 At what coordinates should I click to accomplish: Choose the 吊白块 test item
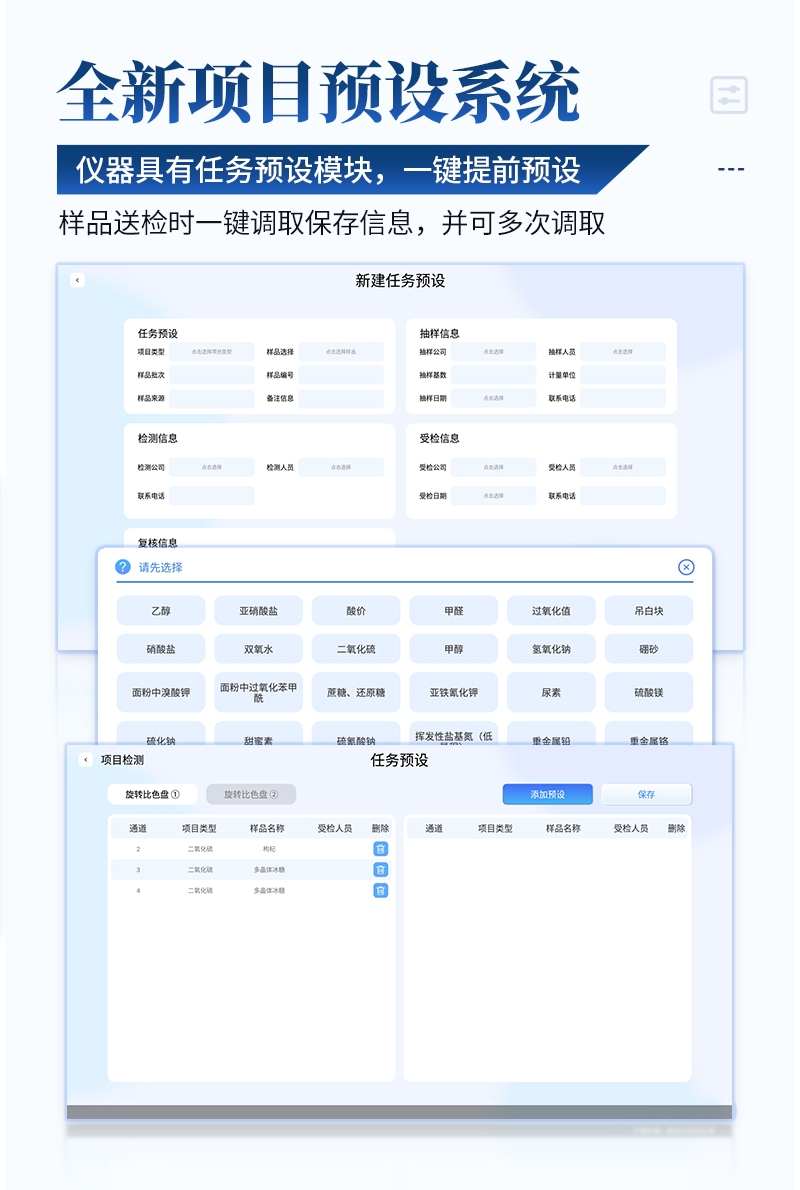[649, 611]
